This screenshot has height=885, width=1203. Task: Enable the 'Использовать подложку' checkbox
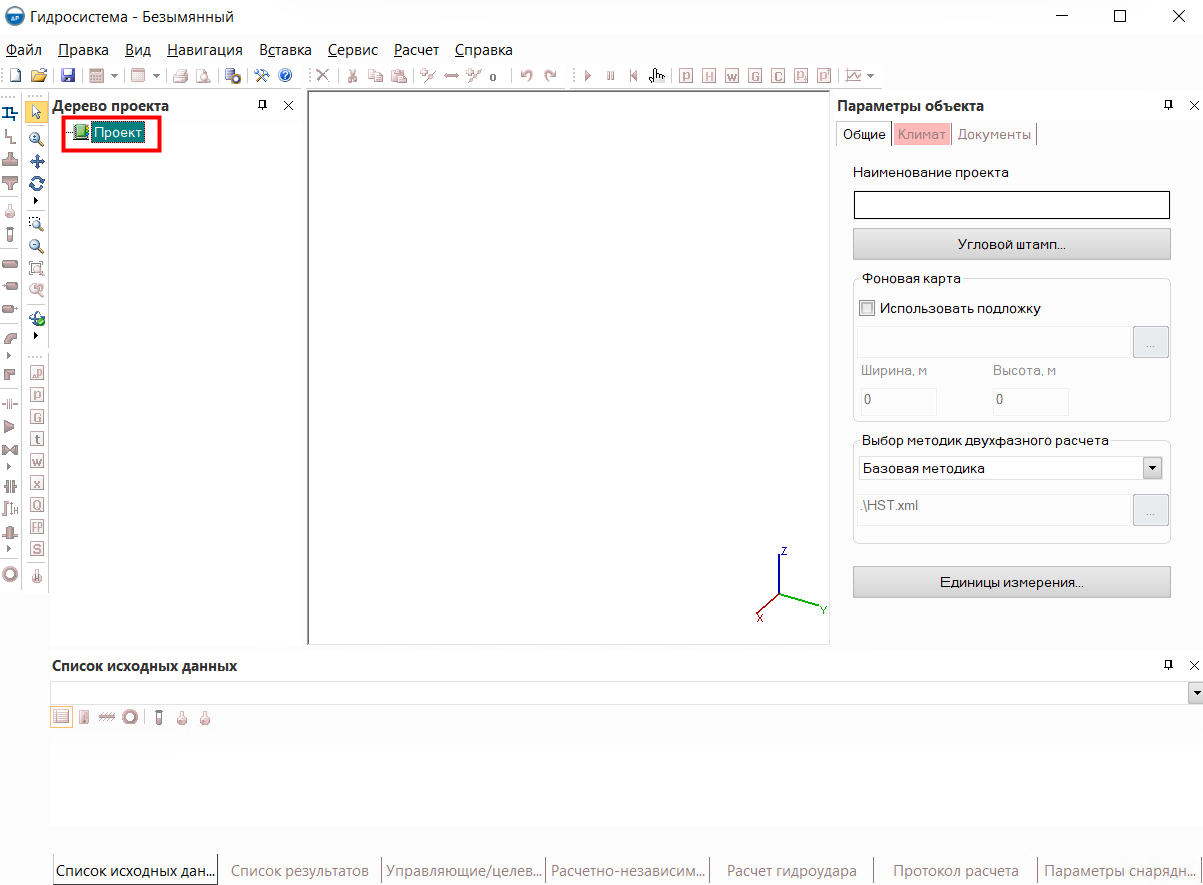point(867,308)
